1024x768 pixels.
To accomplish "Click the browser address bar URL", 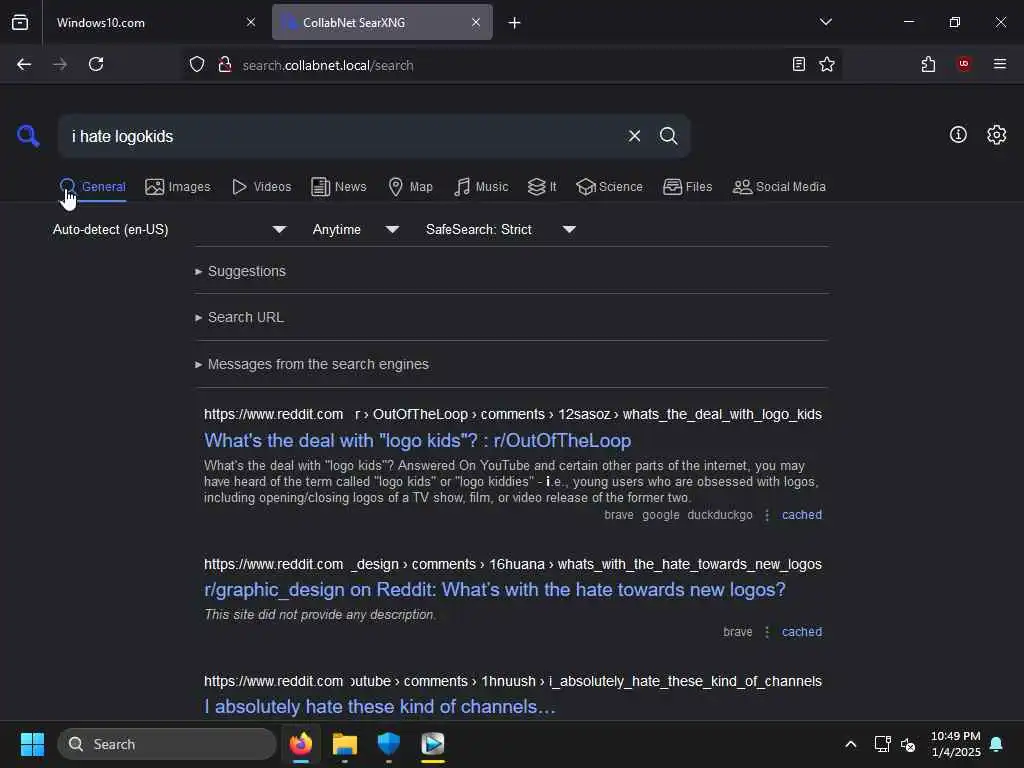I will click(x=328, y=65).
